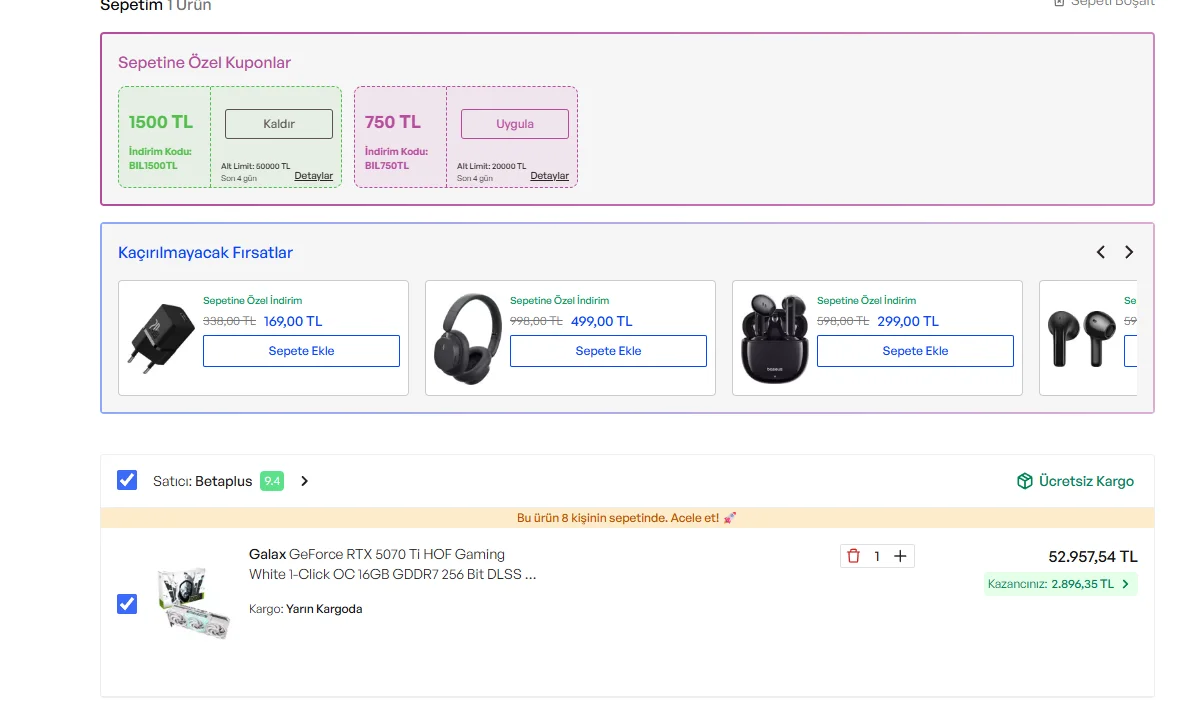Screen dimensions: 1183x706
Task: Open the Galax GeForce RTX 5070 Ti title
Action: [x=392, y=564]
